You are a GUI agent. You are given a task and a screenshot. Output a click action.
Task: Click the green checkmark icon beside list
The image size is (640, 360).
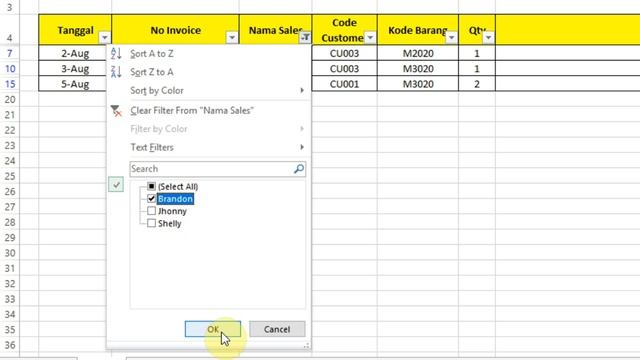click(x=116, y=184)
